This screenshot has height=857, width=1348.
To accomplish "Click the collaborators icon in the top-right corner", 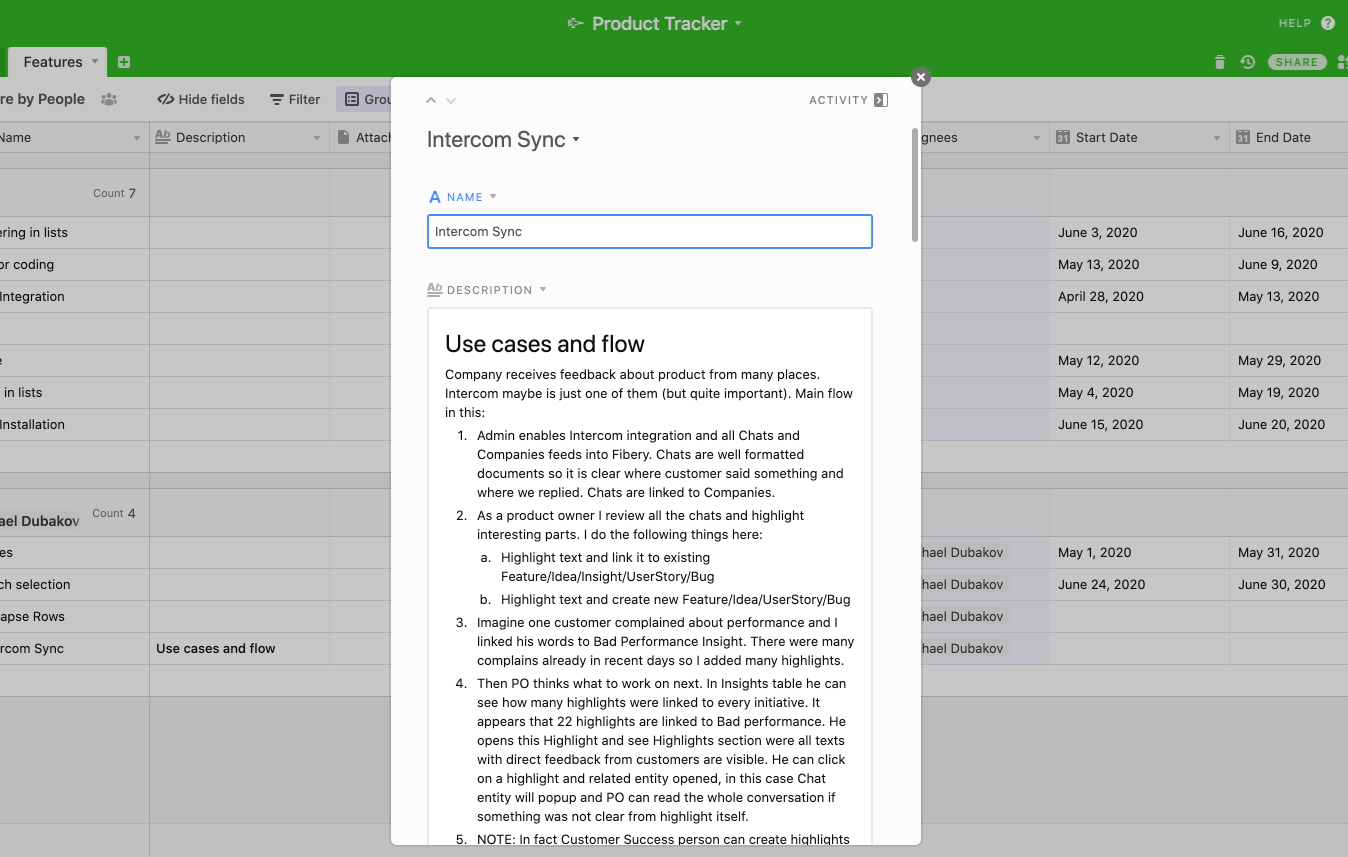I will pyautogui.click(x=1341, y=61).
